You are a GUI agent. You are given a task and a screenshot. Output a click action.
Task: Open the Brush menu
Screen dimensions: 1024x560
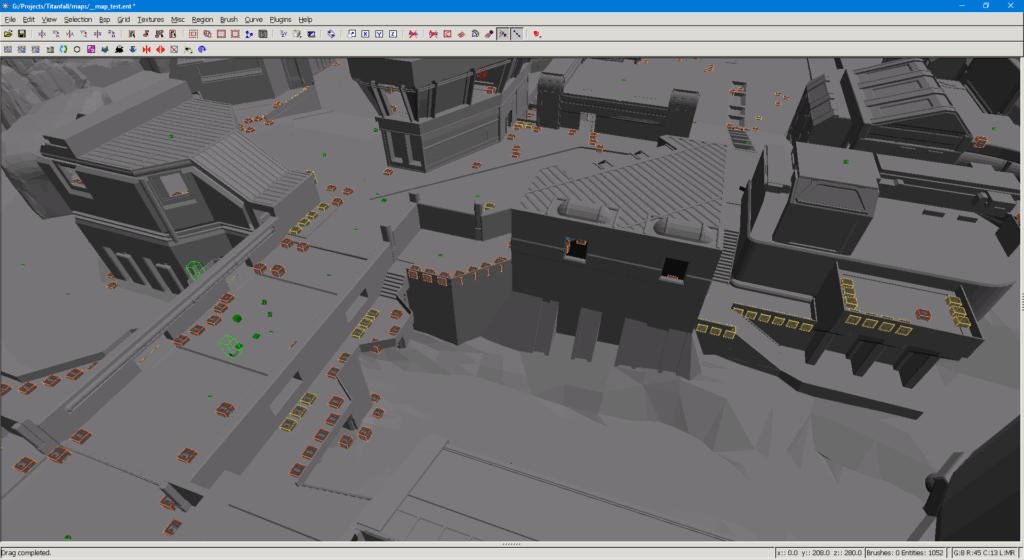click(x=229, y=20)
